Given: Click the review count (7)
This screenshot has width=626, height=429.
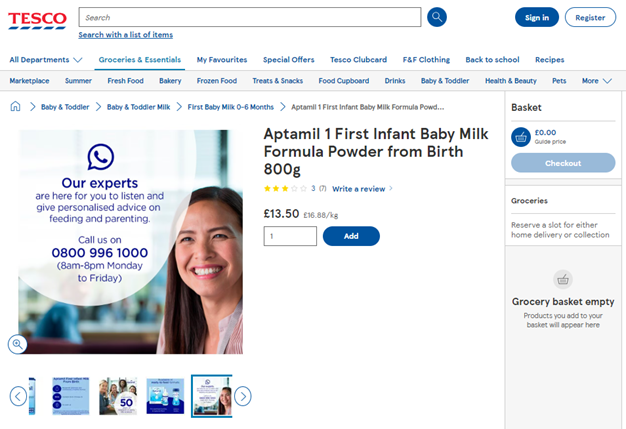Looking at the screenshot, I should 323,188.
